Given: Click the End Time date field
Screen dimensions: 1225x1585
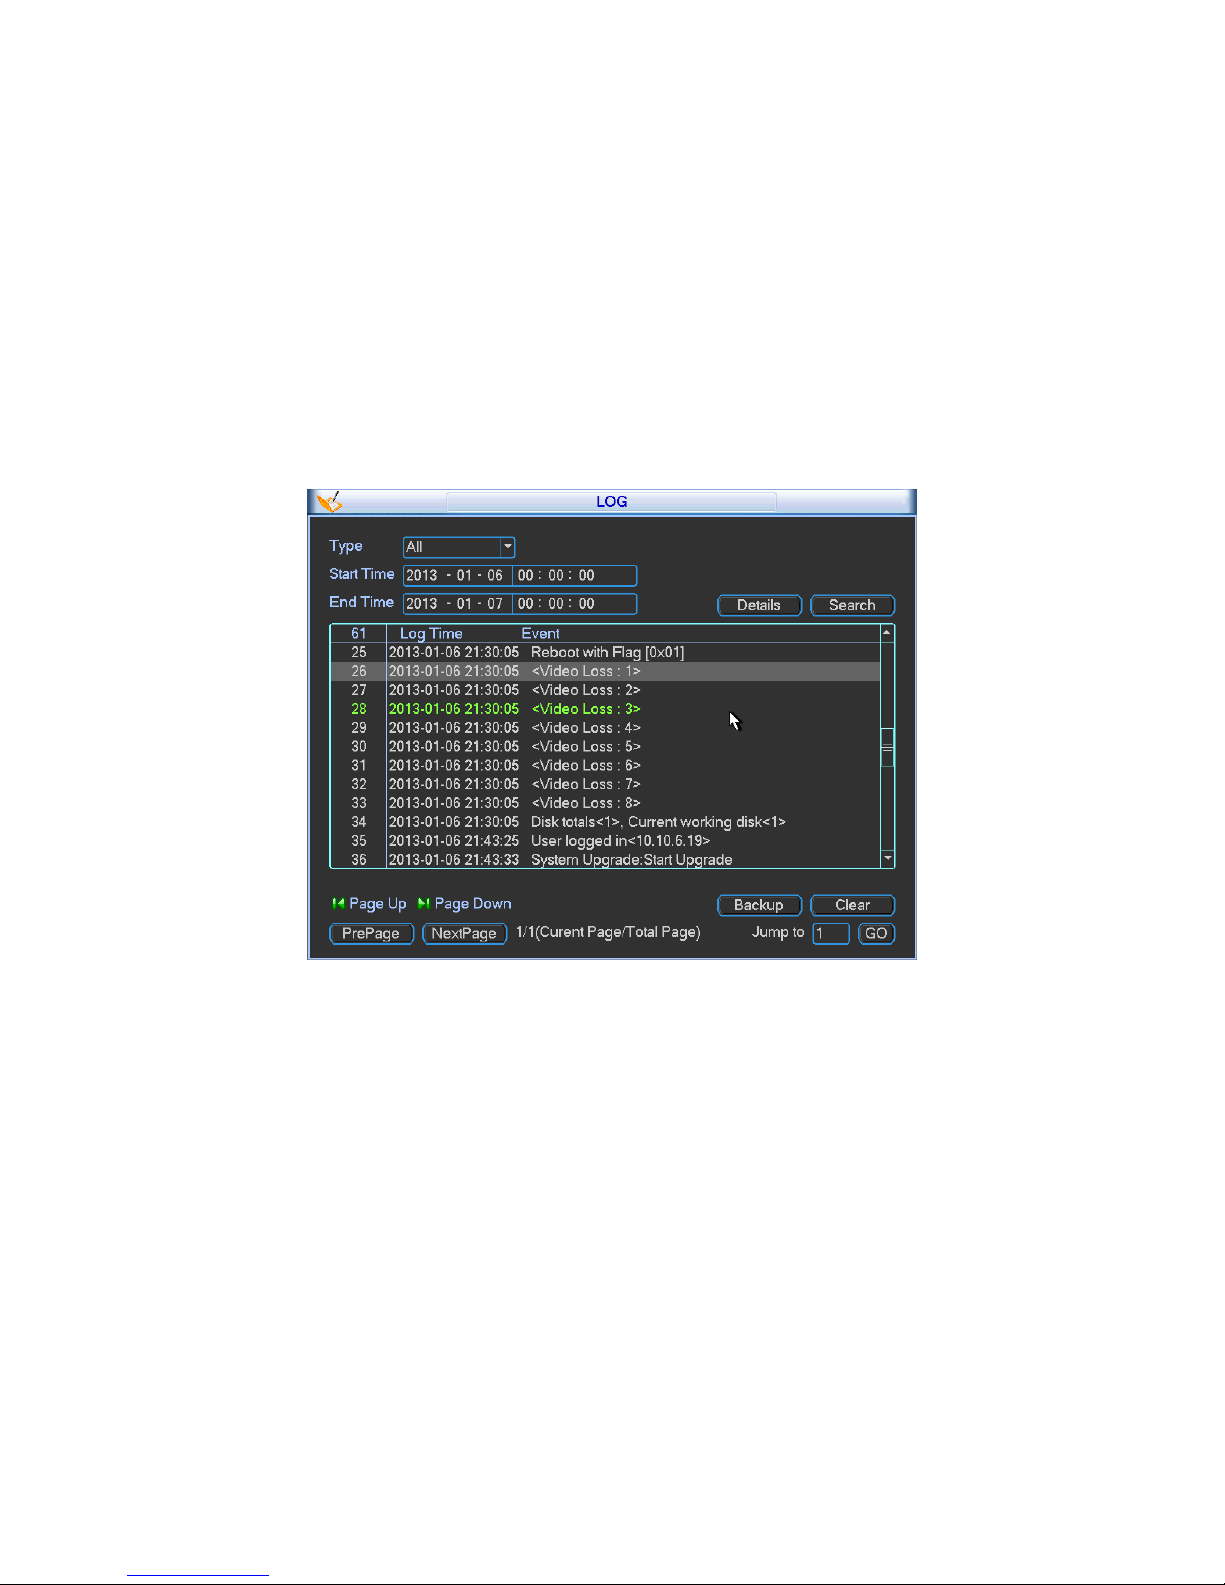Looking at the screenshot, I should pos(458,604).
